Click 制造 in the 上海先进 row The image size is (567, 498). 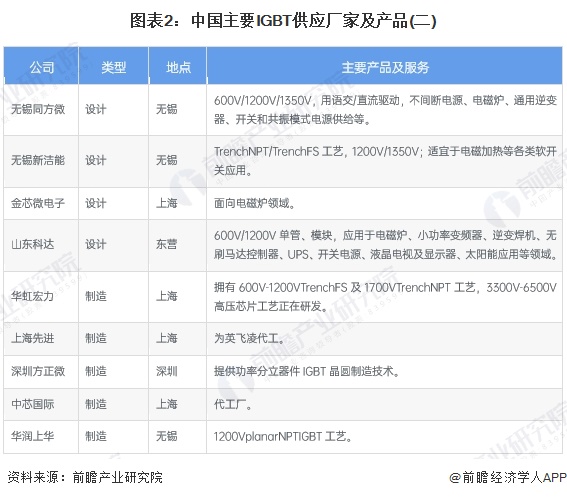[96, 338]
